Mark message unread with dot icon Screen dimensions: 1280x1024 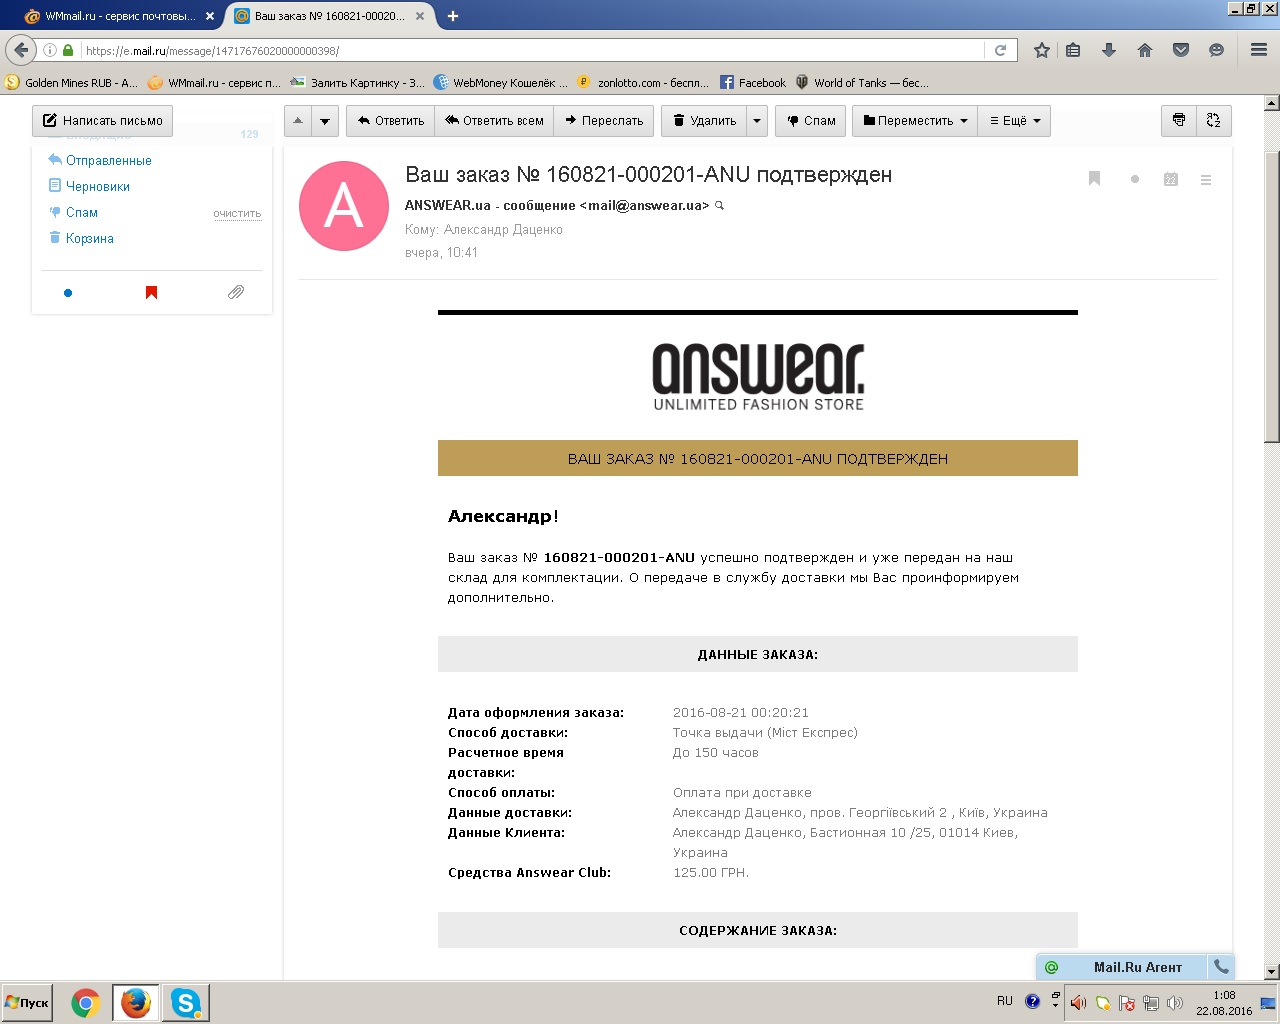click(1134, 180)
